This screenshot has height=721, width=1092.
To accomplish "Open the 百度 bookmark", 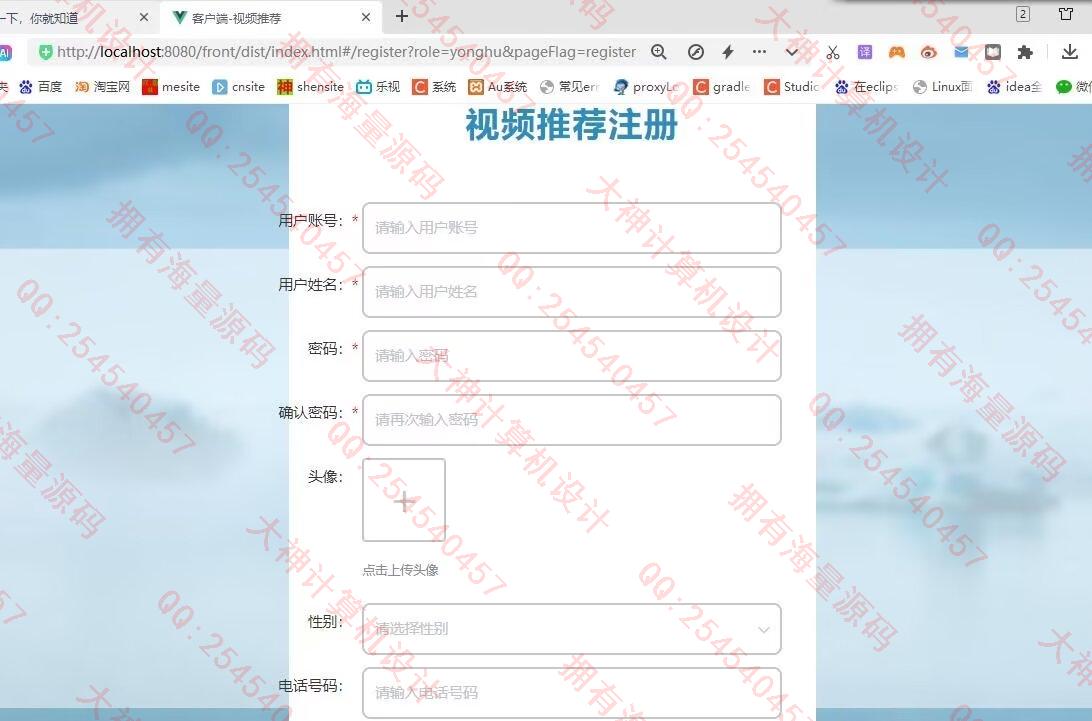I will pos(41,86).
